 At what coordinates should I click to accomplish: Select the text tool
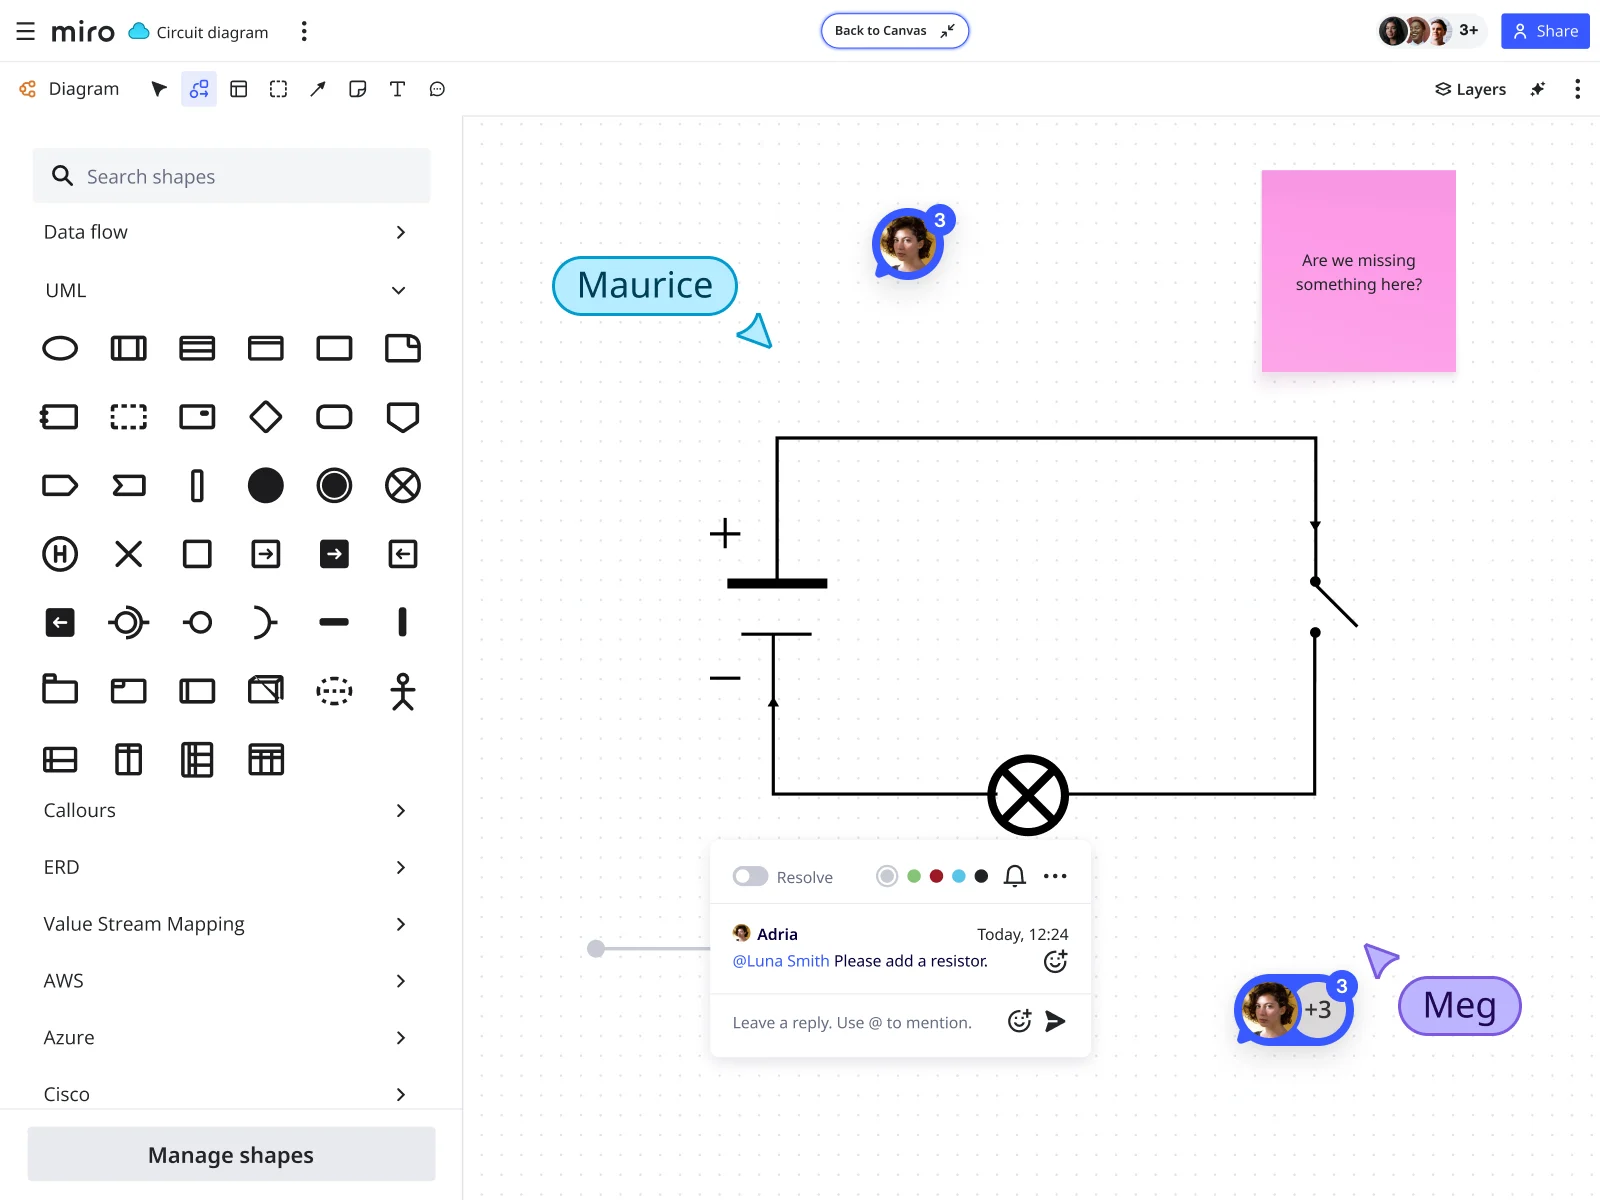point(397,89)
